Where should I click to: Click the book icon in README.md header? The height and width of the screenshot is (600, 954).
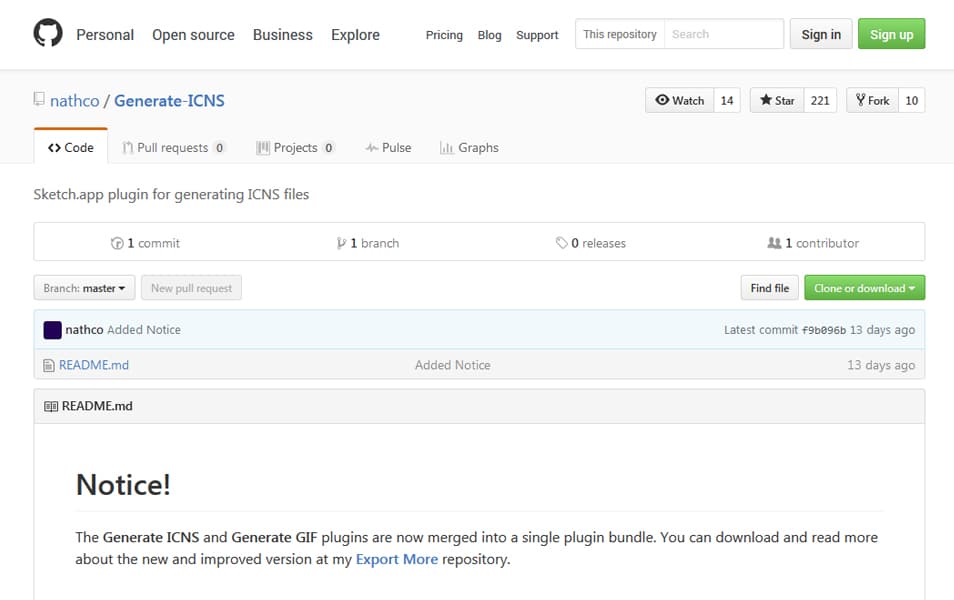51,406
